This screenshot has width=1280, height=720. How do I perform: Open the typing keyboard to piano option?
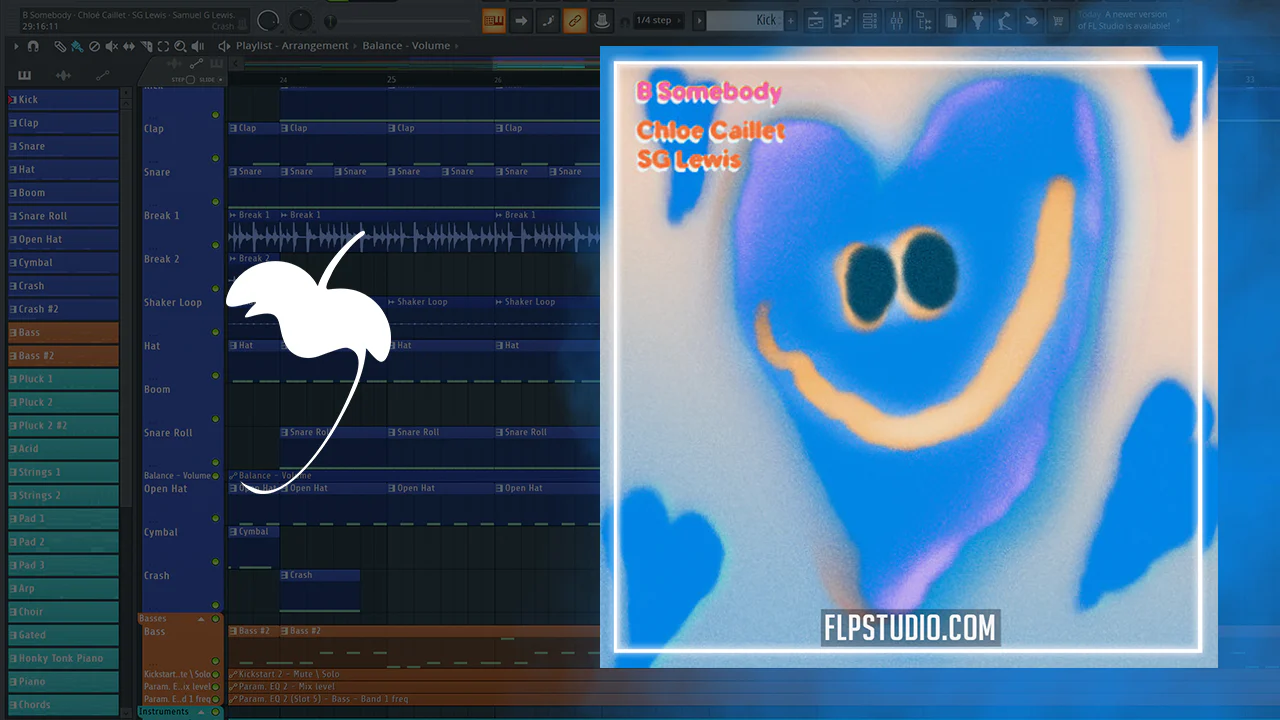(x=494, y=20)
